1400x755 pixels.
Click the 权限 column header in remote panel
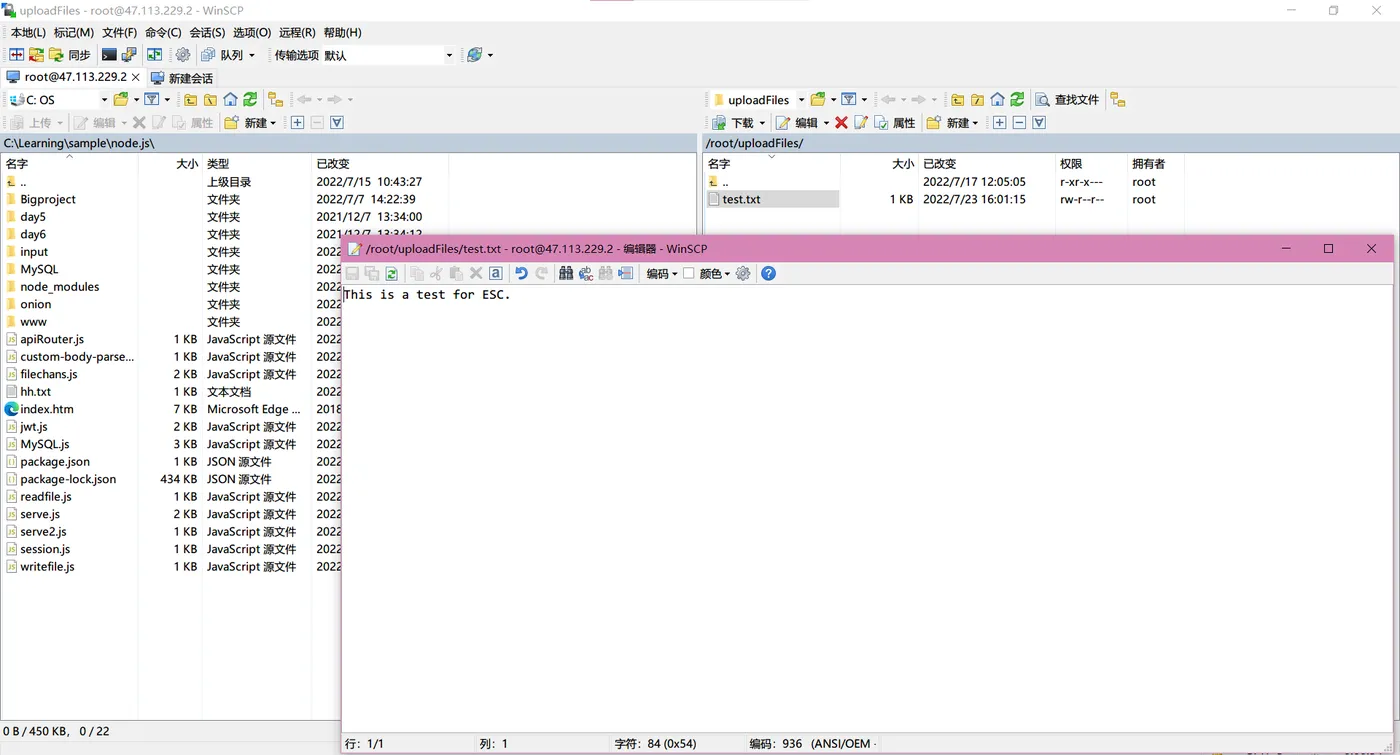(x=1090, y=163)
